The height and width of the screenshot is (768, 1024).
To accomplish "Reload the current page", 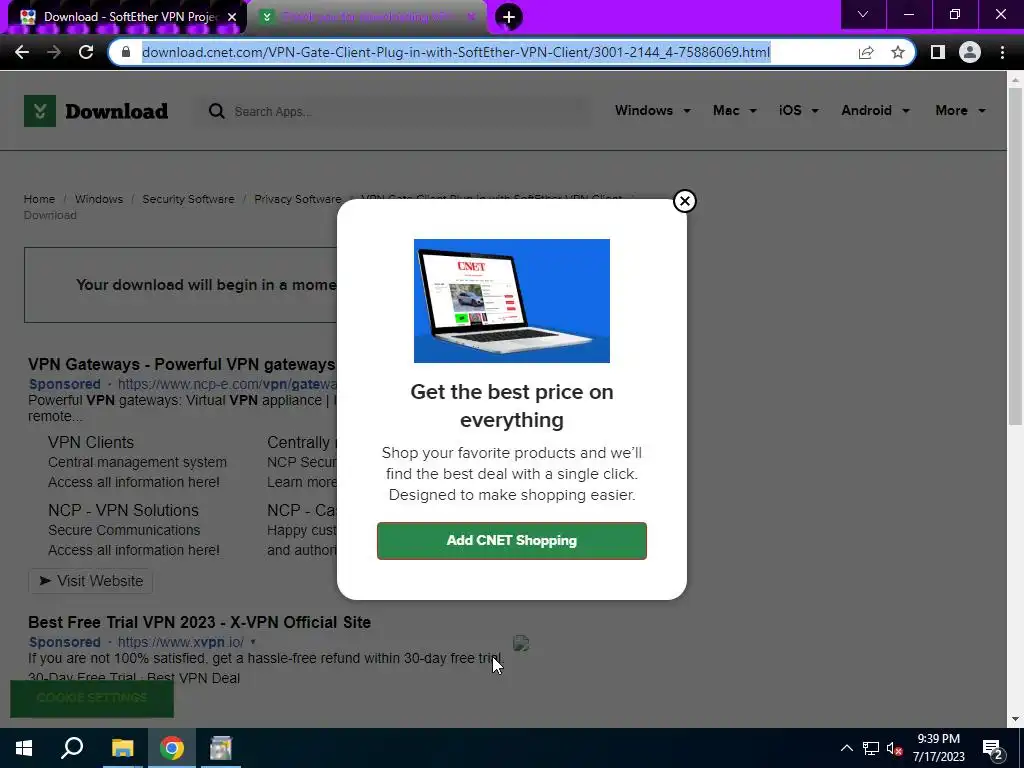I will (x=86, y=52).
